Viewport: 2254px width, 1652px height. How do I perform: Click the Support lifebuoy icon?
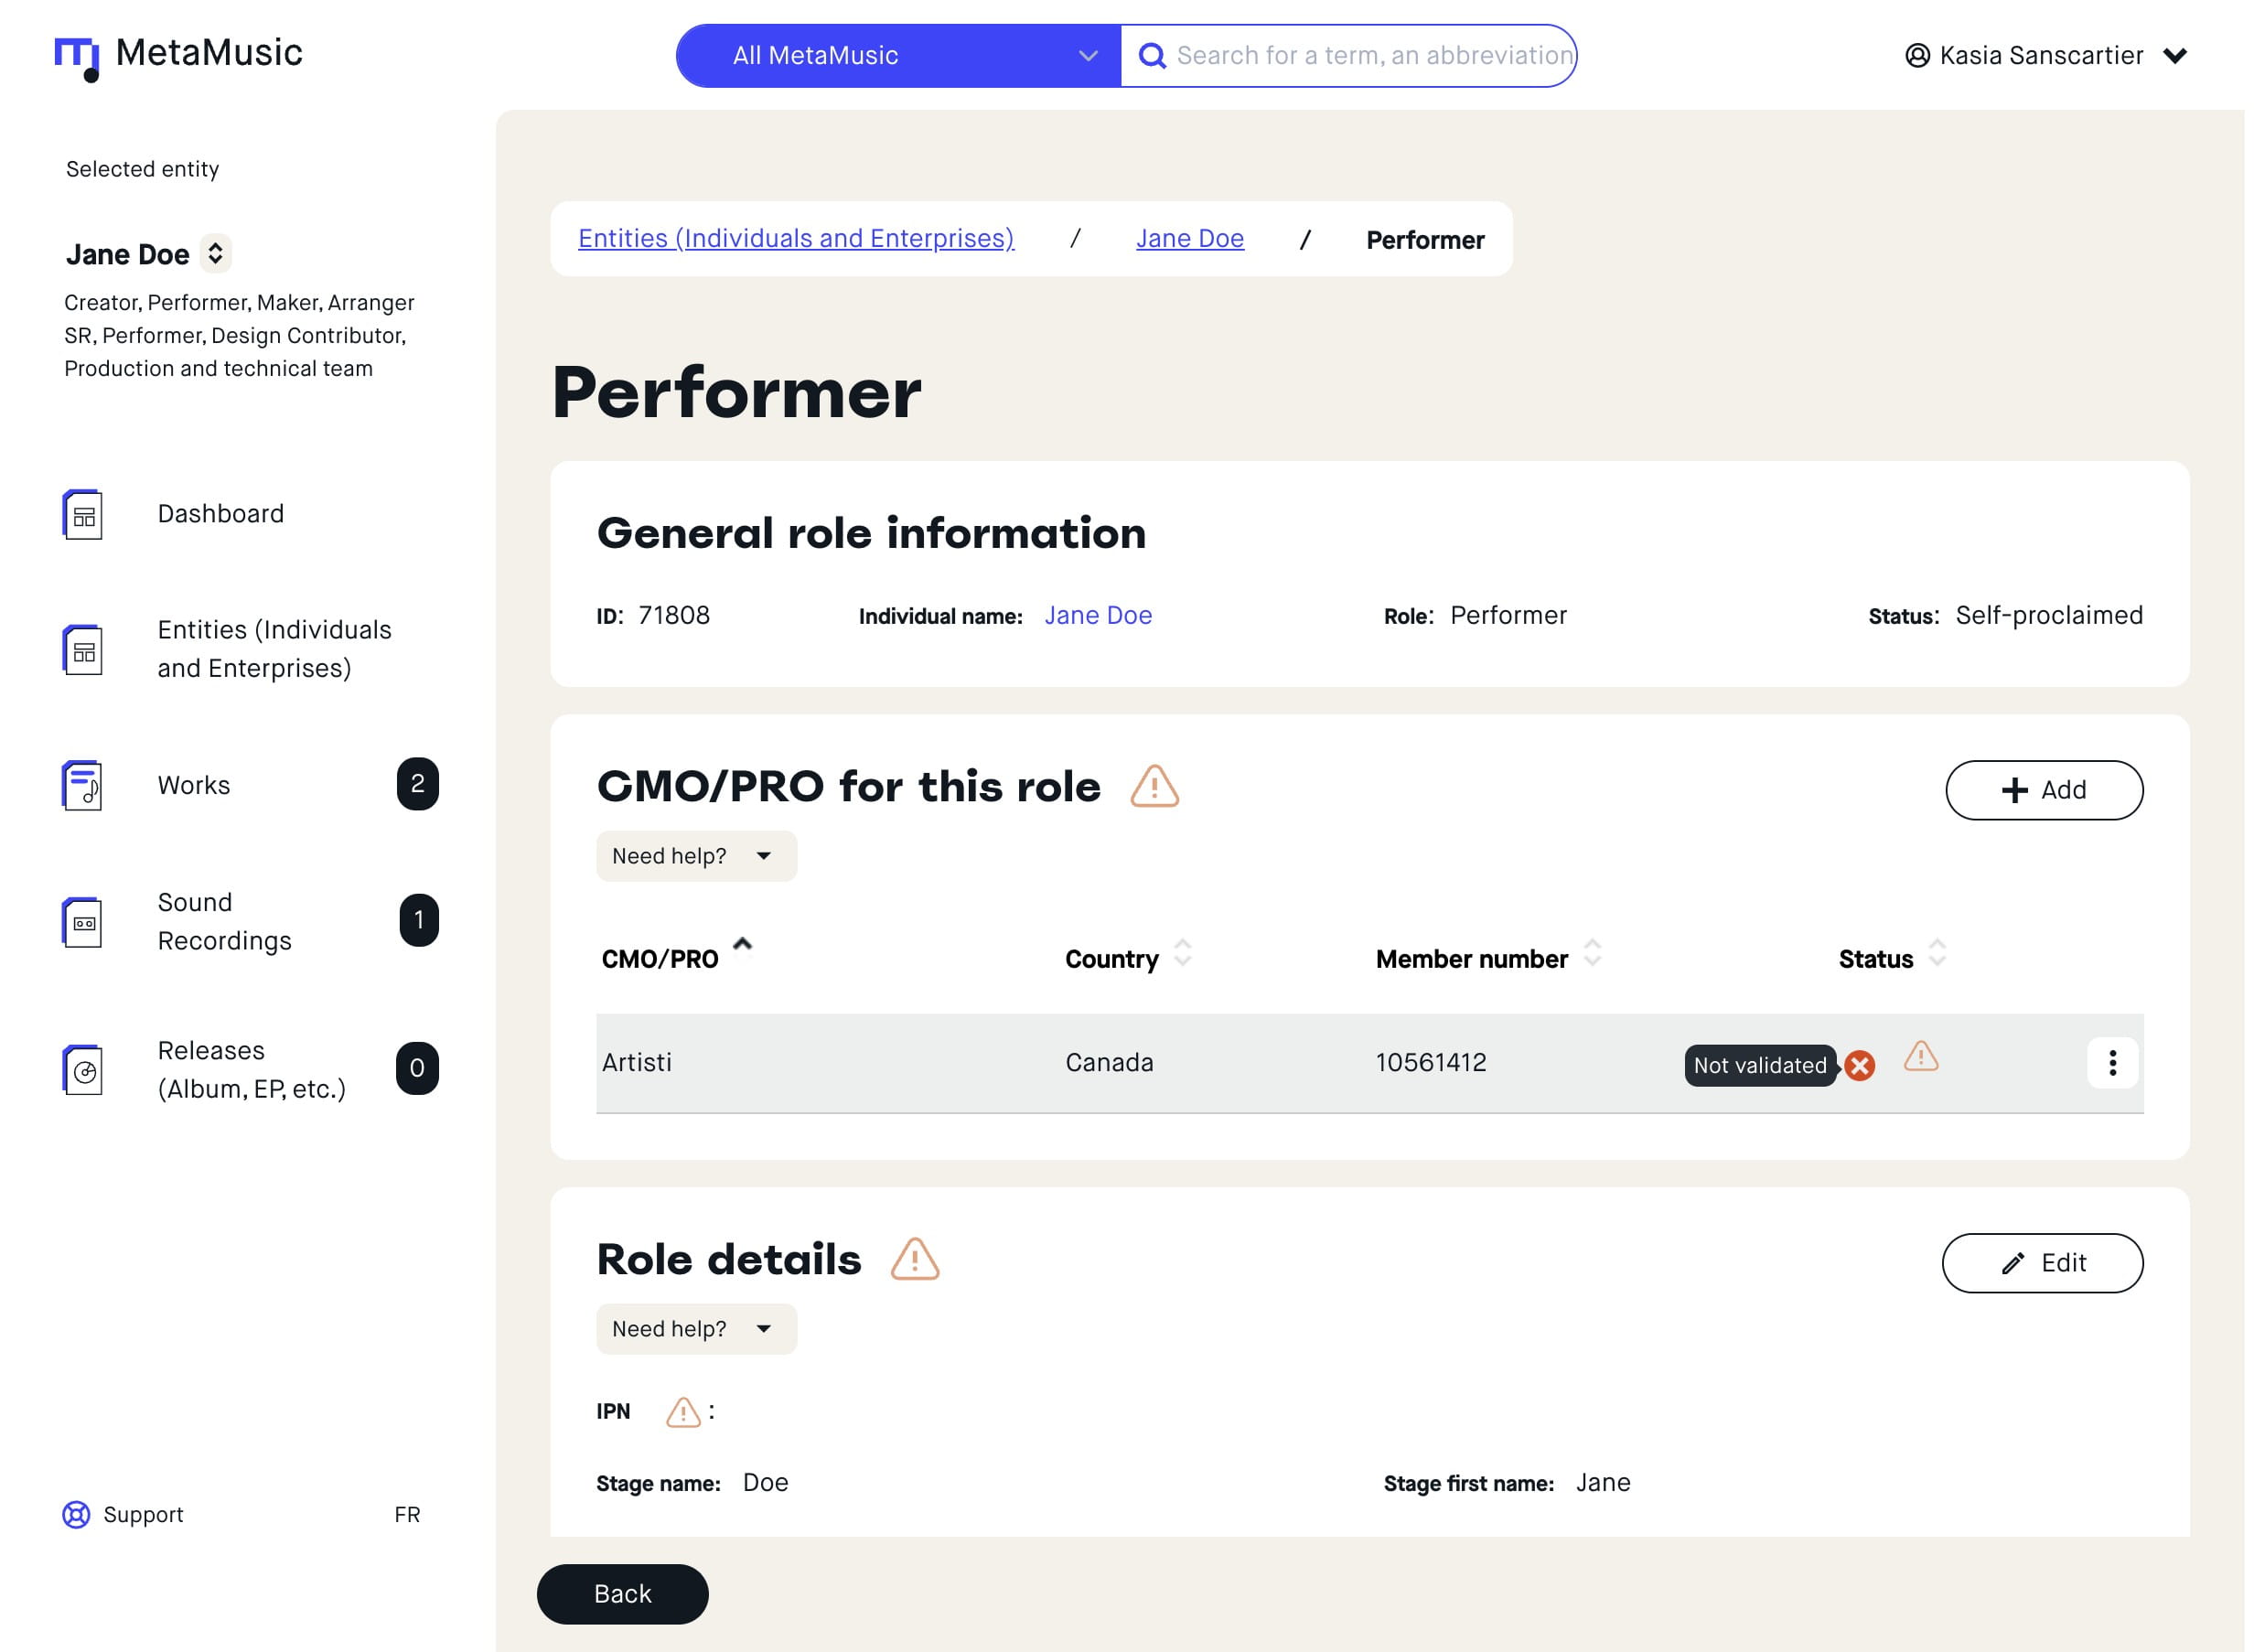pyautogui.click(x=76, y=1515)
